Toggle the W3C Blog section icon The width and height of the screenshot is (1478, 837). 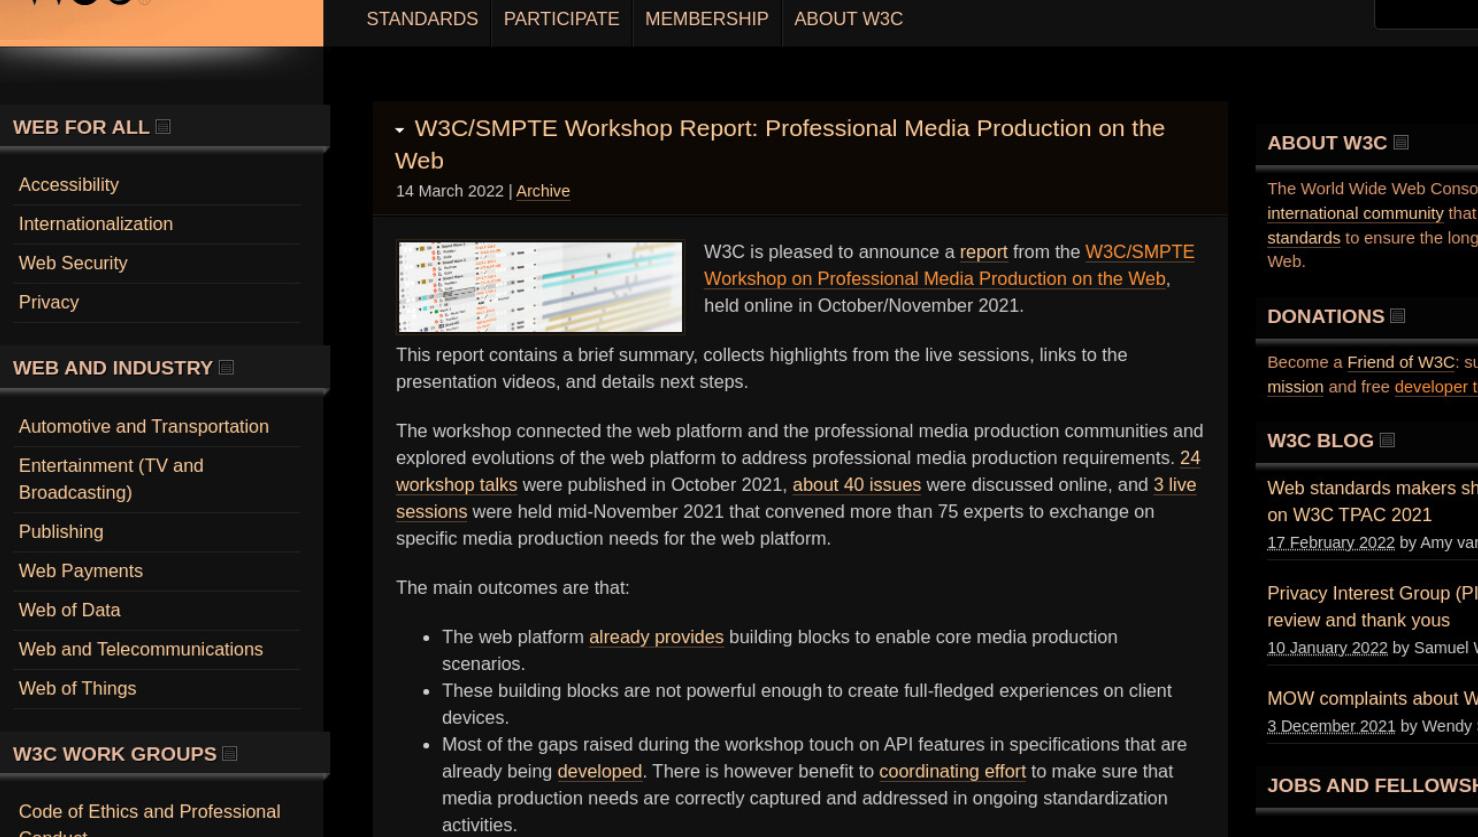[1387, 440]
